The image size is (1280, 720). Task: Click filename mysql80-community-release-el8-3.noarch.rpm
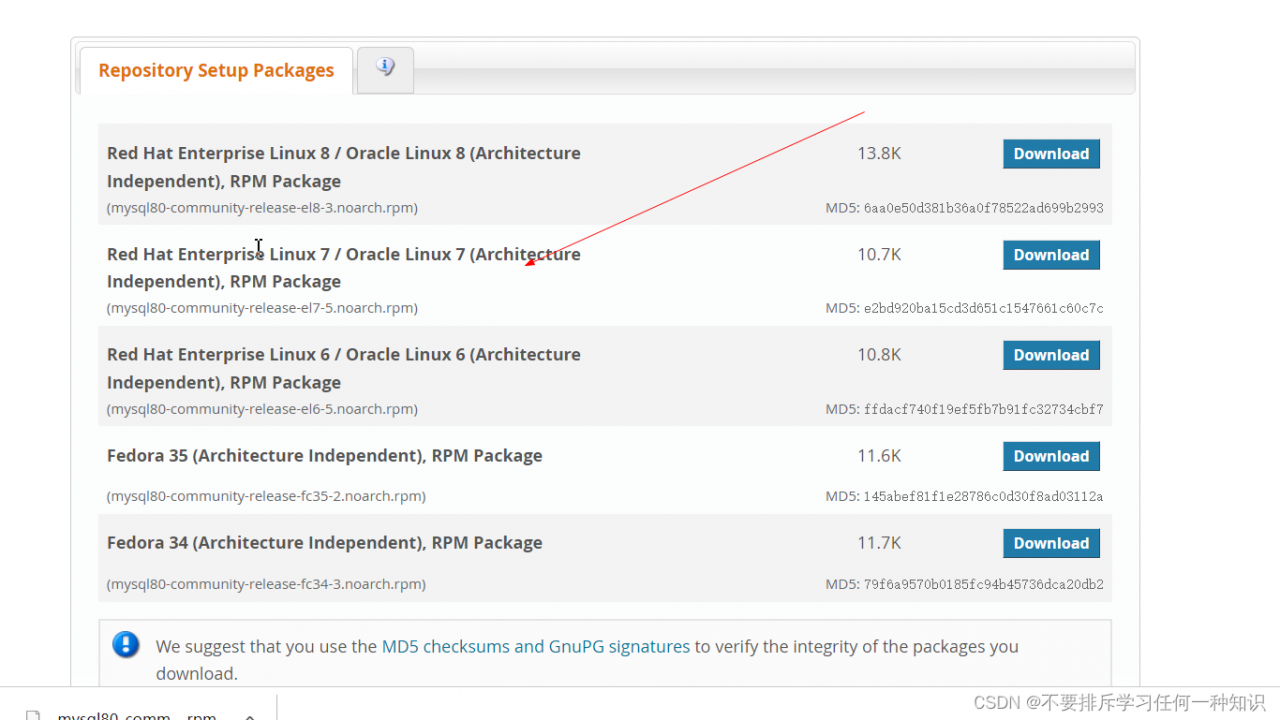coord(262,208)
